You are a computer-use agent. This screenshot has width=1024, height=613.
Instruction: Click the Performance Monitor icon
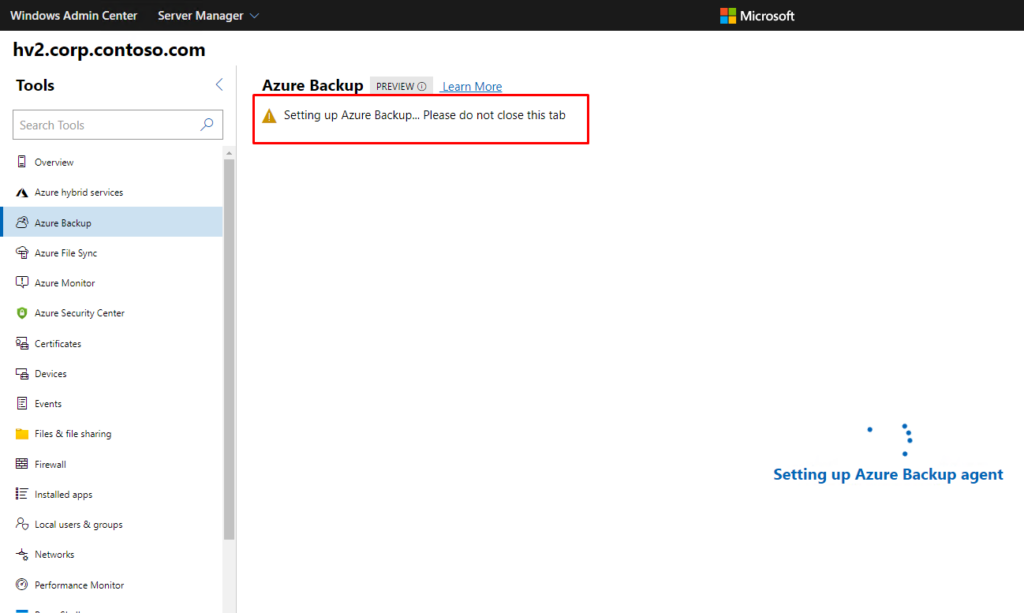pyautogui.click(x=22, y=584)
